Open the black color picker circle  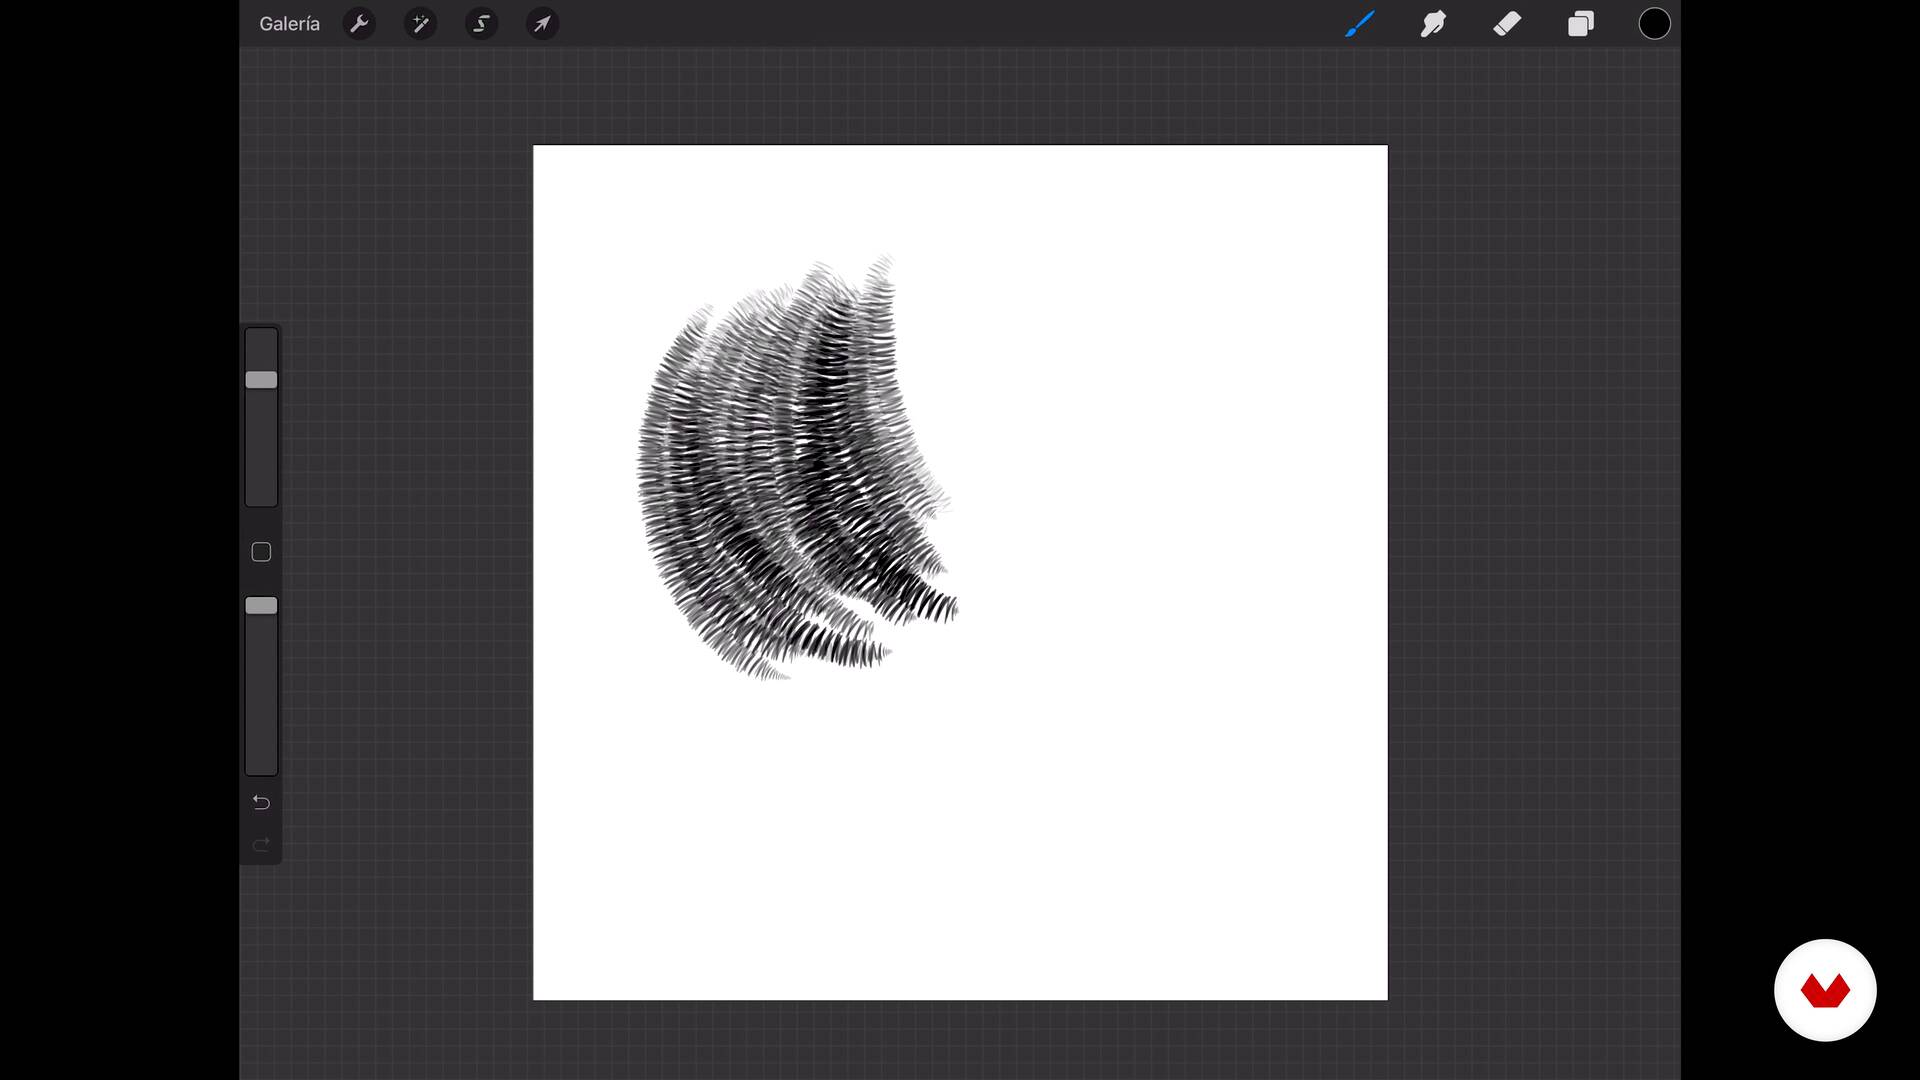tap(1654, 24)
